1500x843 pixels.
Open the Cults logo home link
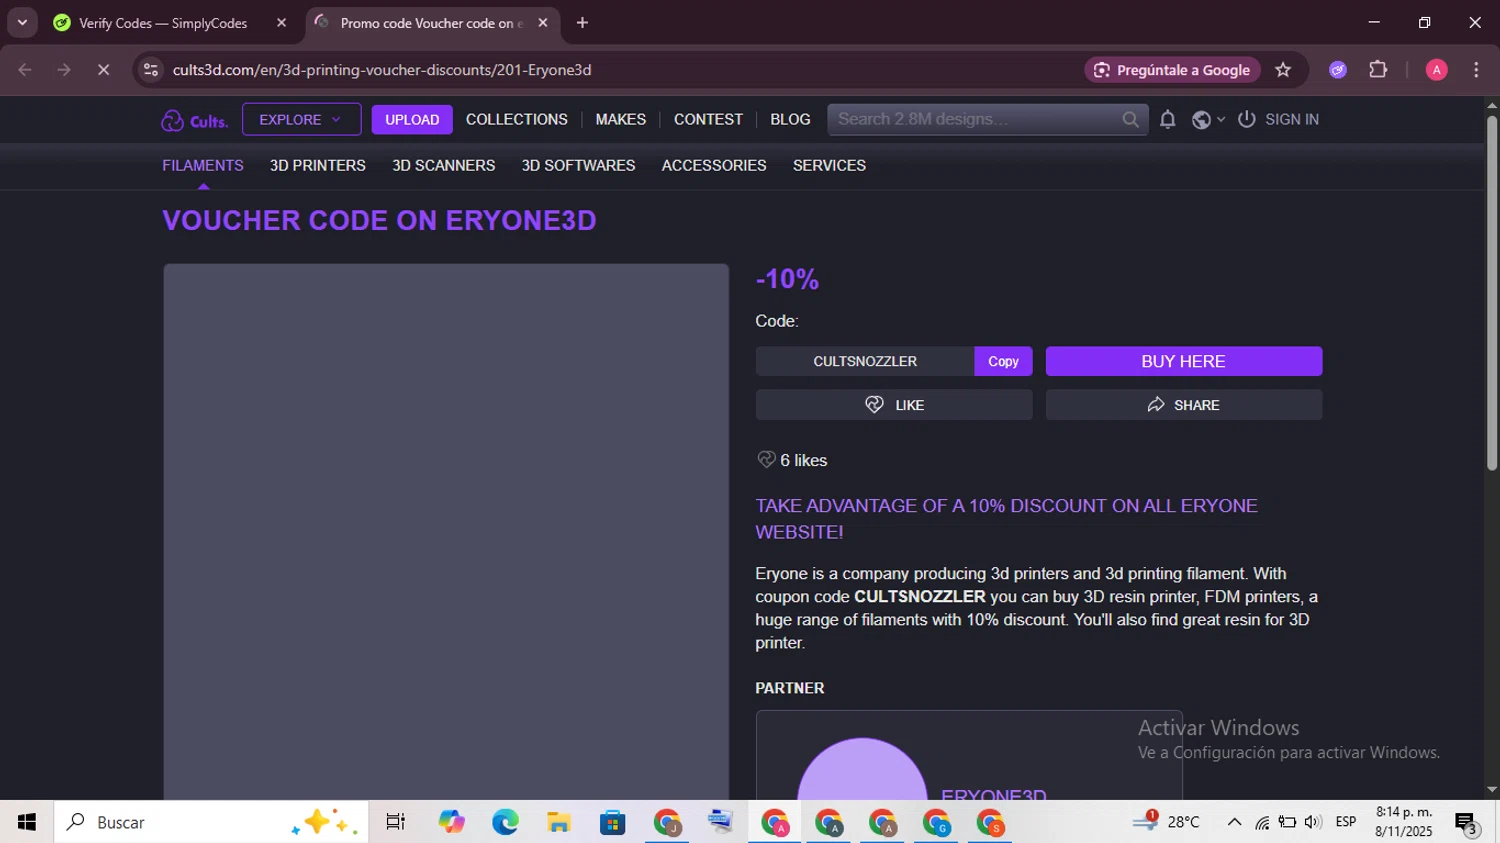(x=195, y=120)
